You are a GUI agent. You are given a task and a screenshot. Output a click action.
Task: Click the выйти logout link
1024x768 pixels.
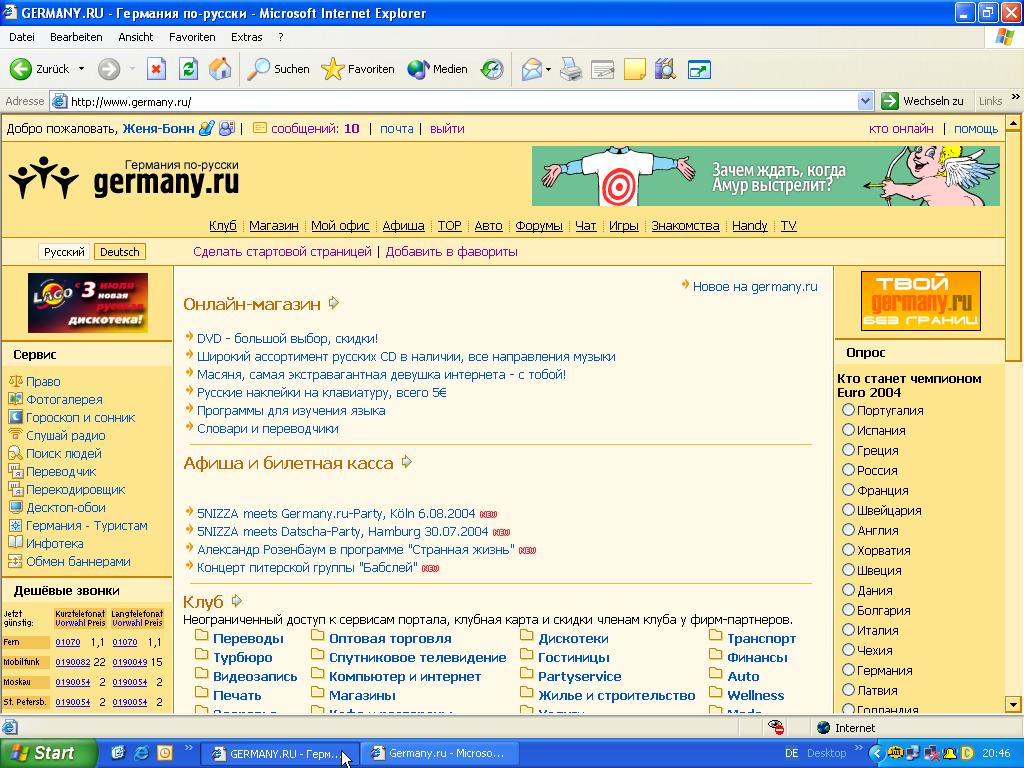(447, 129)
